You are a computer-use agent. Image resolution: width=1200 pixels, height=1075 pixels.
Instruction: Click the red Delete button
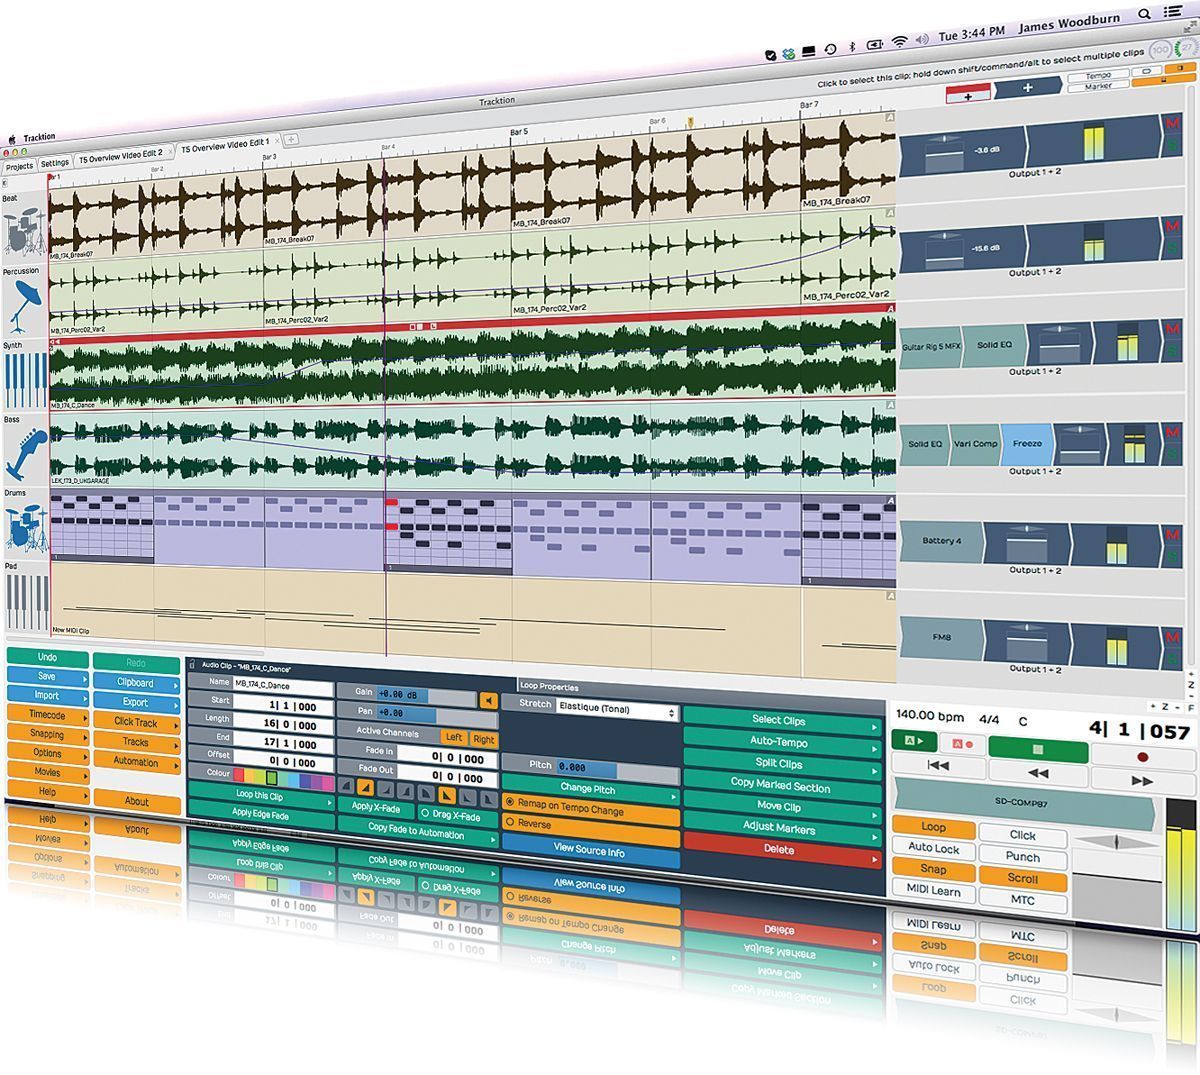[x=781, y=849]
